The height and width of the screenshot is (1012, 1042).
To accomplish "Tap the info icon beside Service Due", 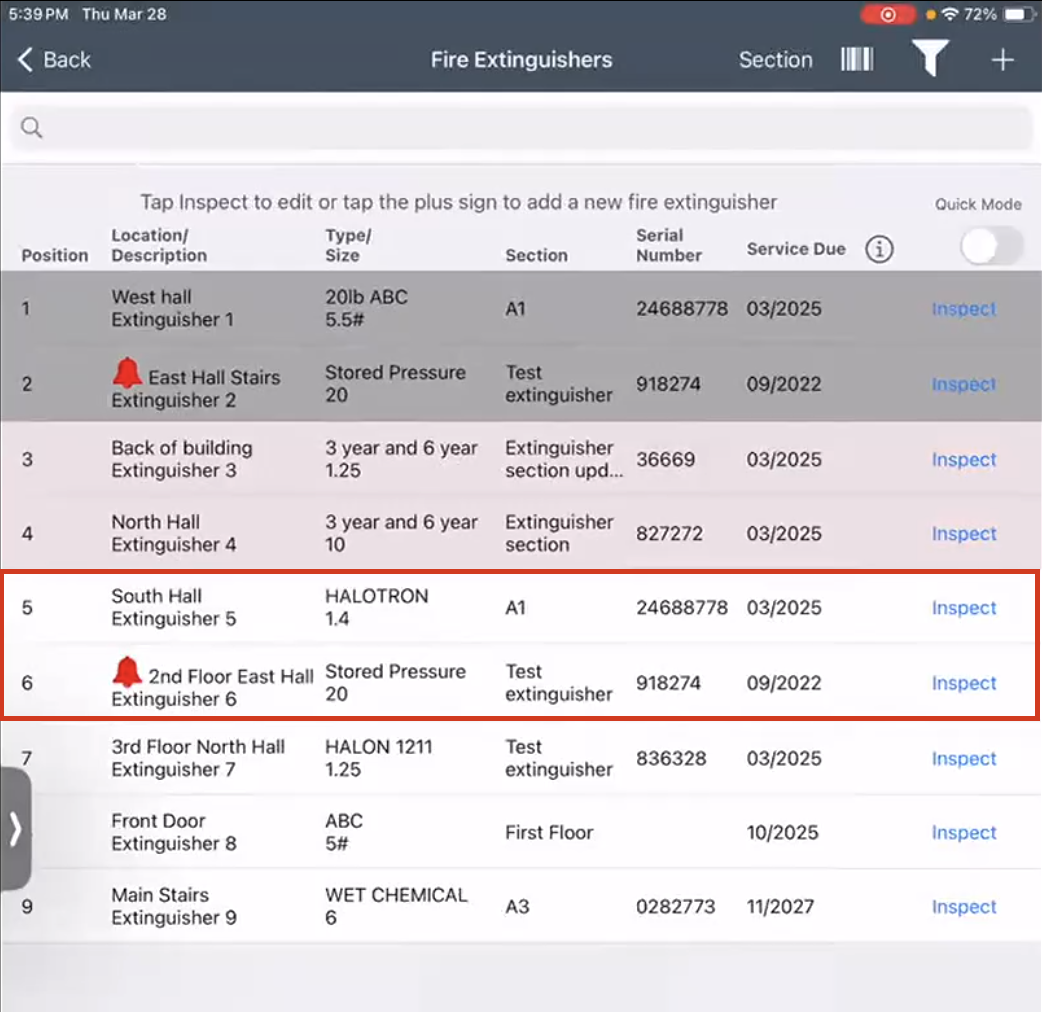I will (878, 249).
